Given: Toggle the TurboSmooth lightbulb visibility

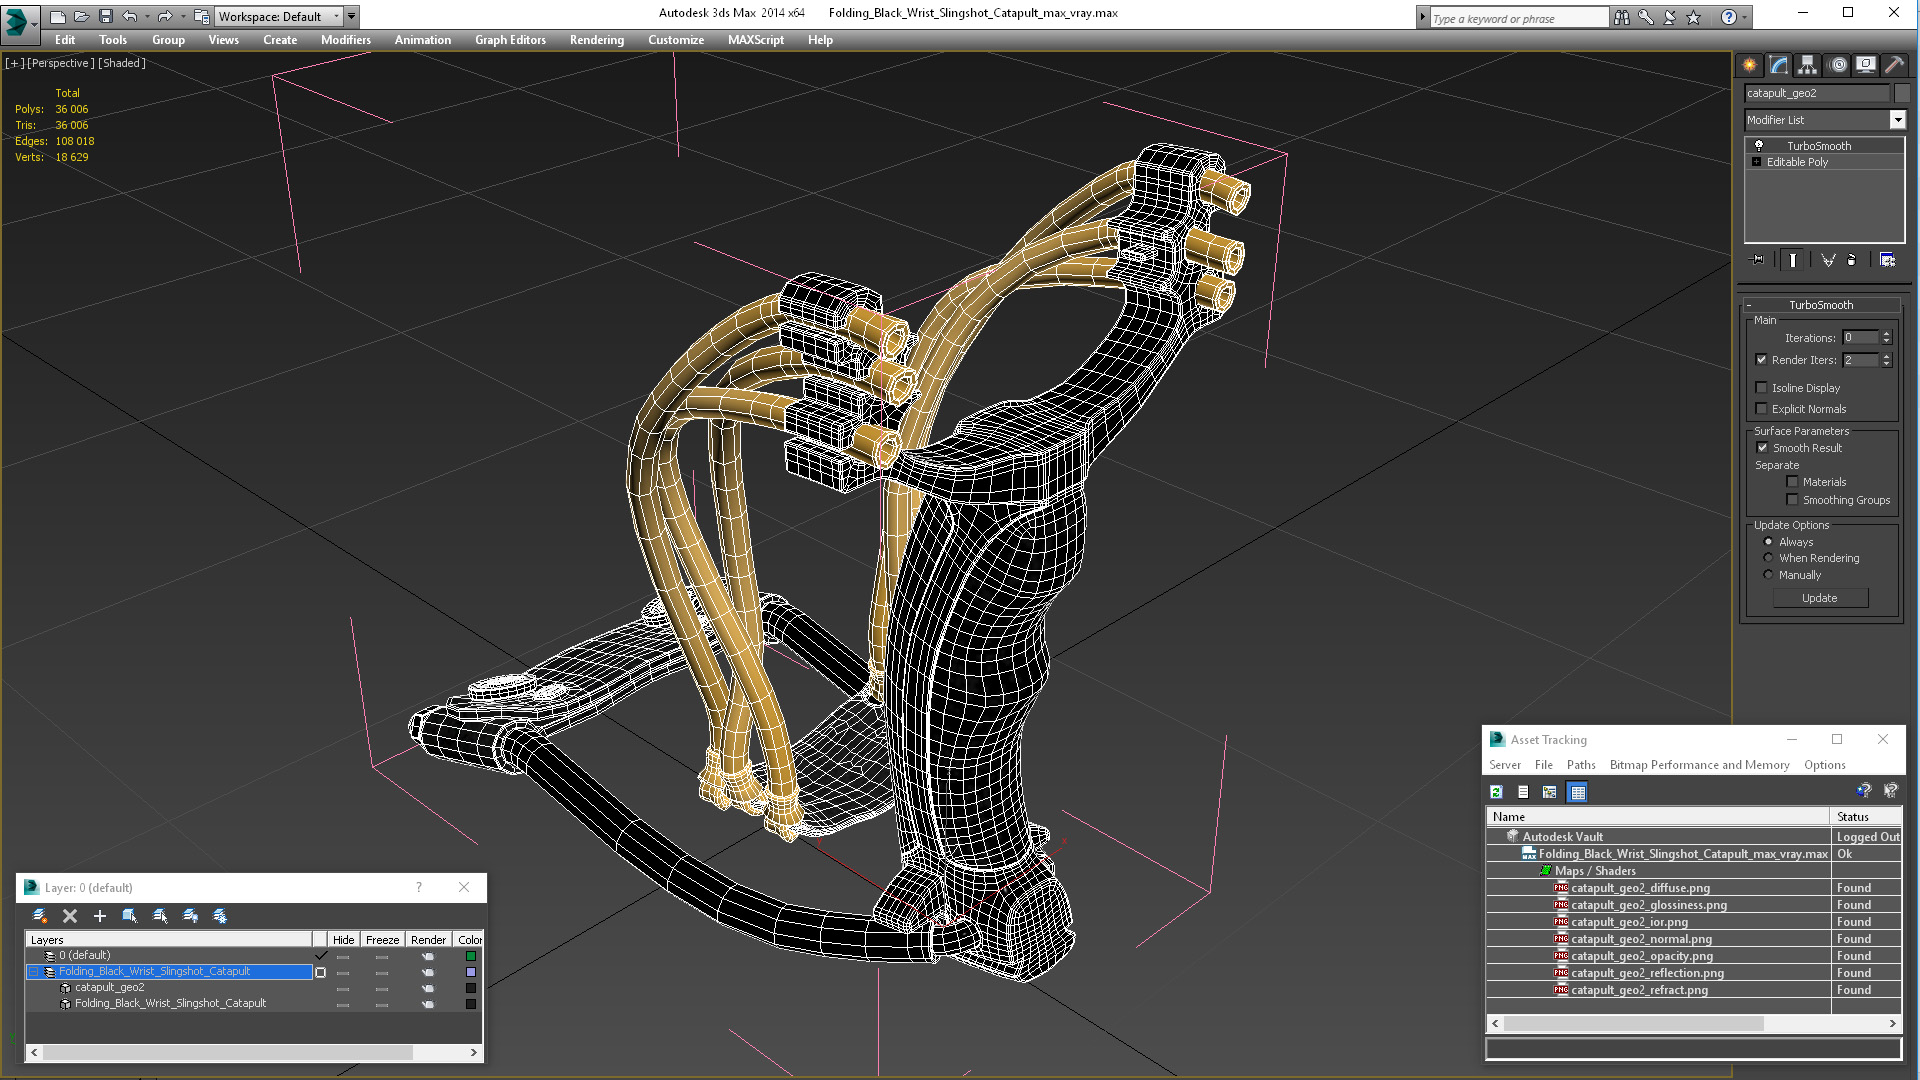Looking at the screenshot, I should pyautogui.click(x=1759, y=146).
